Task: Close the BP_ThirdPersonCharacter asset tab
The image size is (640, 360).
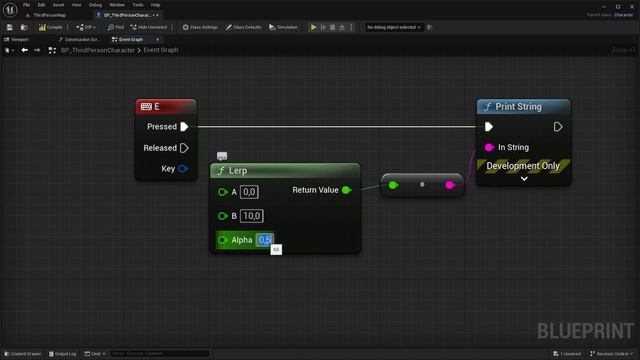Action: point(158,15)
